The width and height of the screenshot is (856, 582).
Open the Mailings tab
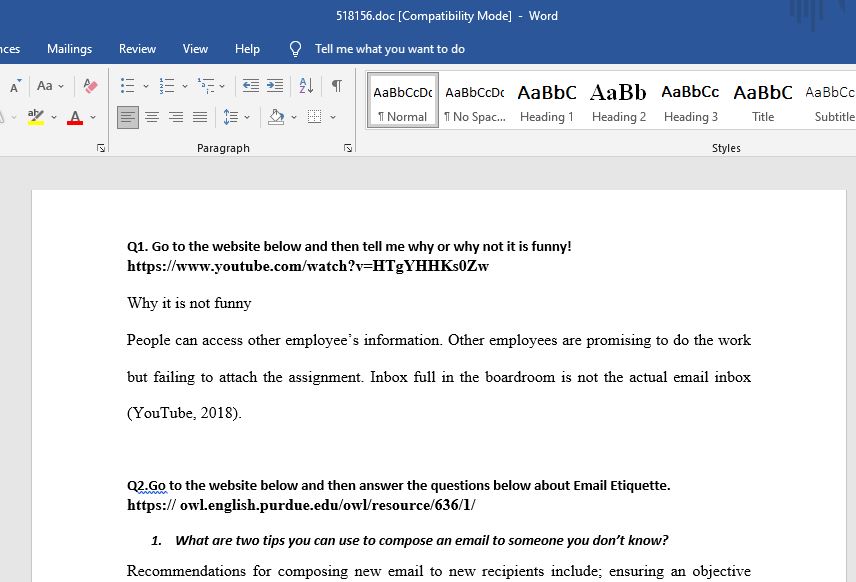69,49
